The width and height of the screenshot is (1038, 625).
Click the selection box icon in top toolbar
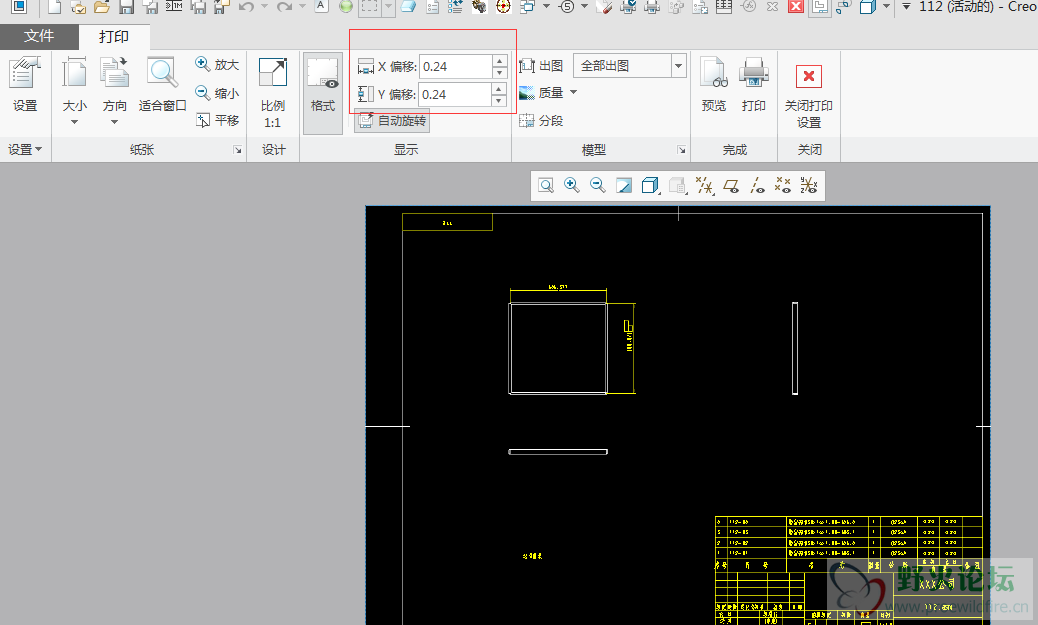point(369,7)
